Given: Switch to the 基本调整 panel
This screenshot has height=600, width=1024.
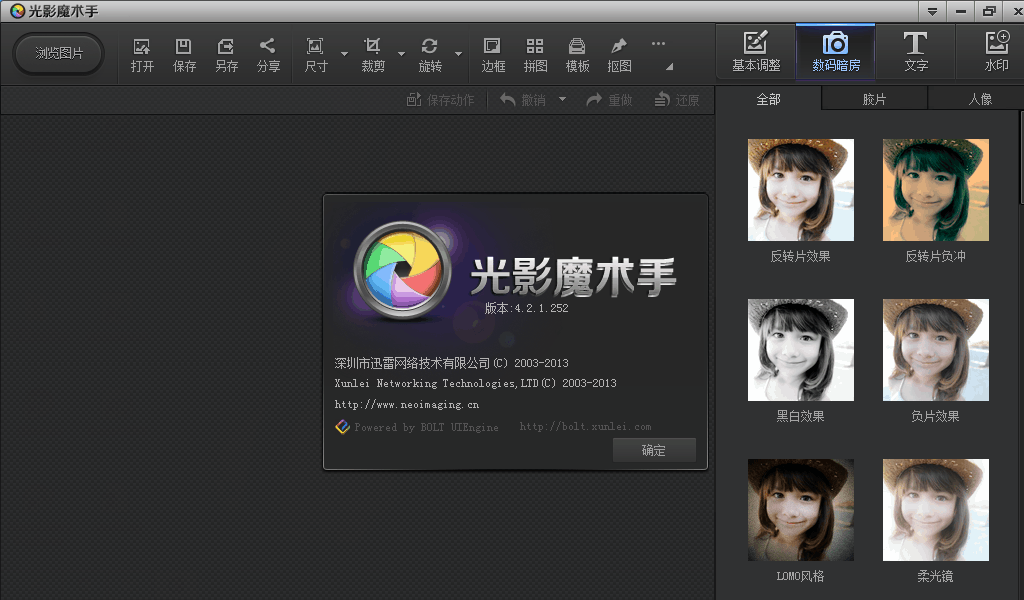Looking at the screenshot, I should coord(756,52).
